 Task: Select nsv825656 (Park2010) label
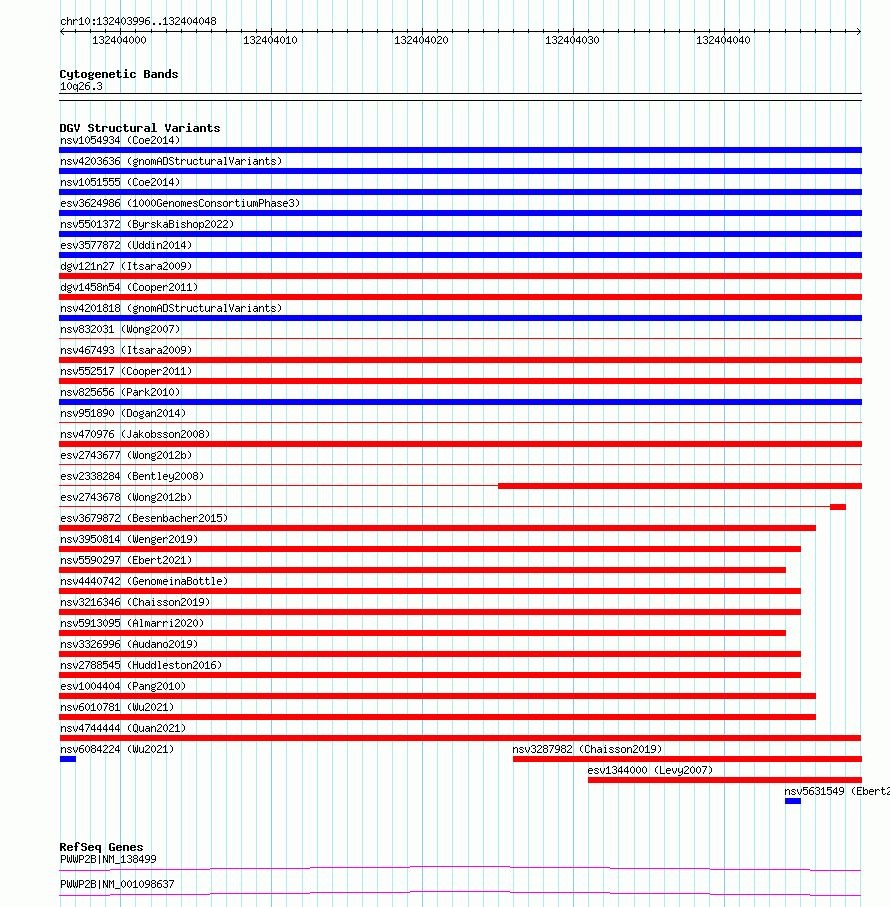[x=120, y=392]
